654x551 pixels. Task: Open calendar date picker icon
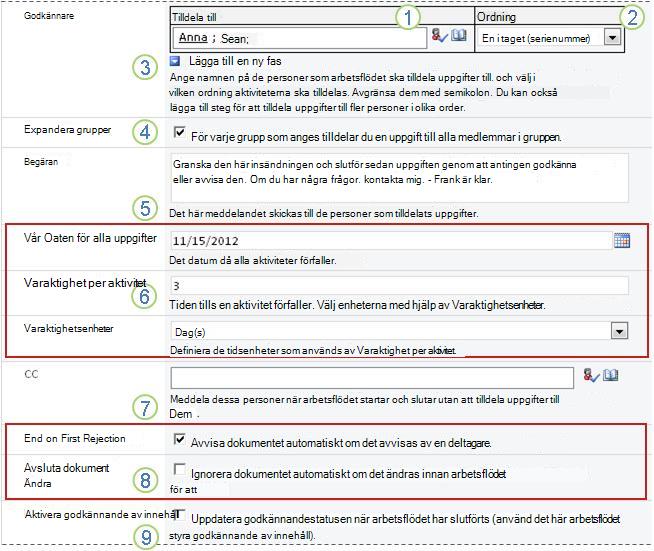coord(622,240)
